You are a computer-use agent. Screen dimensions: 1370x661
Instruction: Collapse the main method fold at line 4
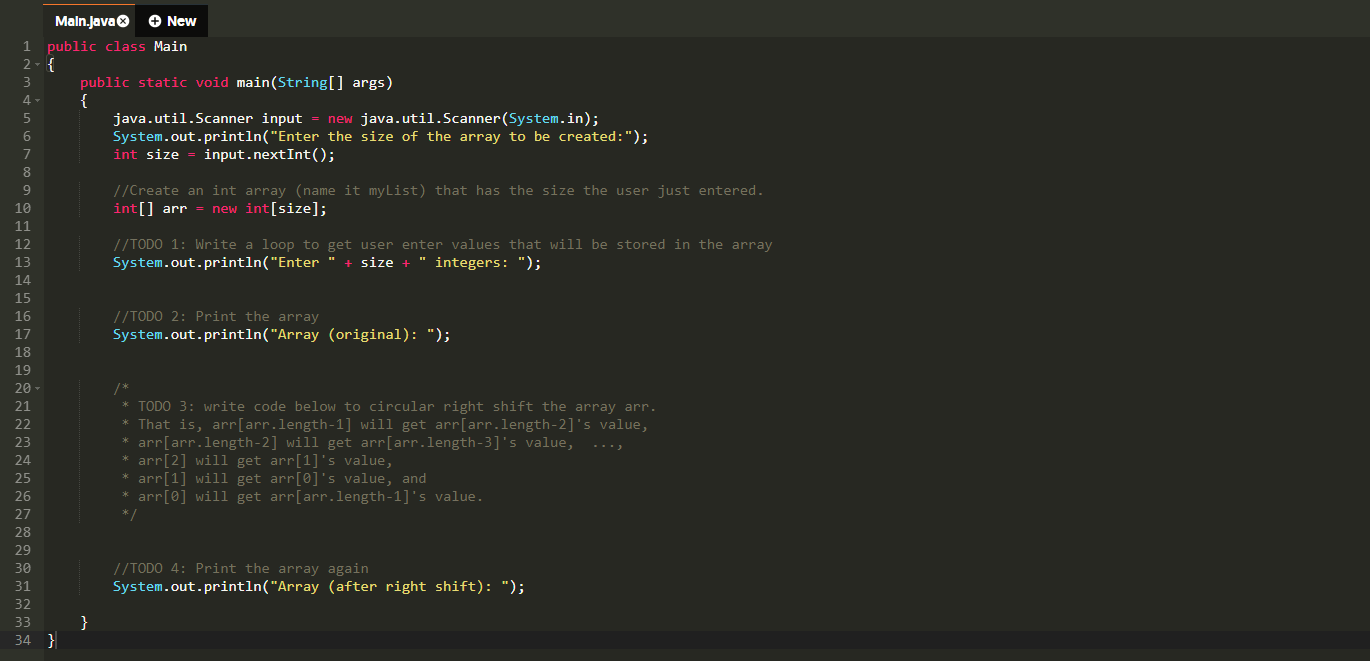[x=37, y=101]
